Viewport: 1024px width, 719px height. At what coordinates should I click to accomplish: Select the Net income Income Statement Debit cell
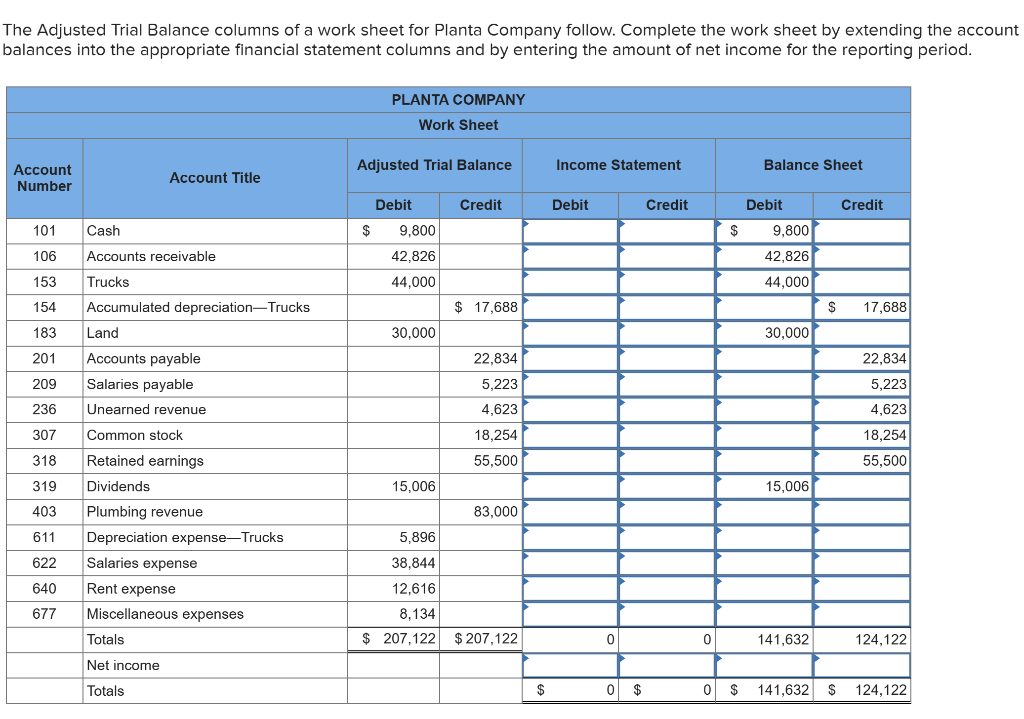pyautogui.click(x=570, y=664)
